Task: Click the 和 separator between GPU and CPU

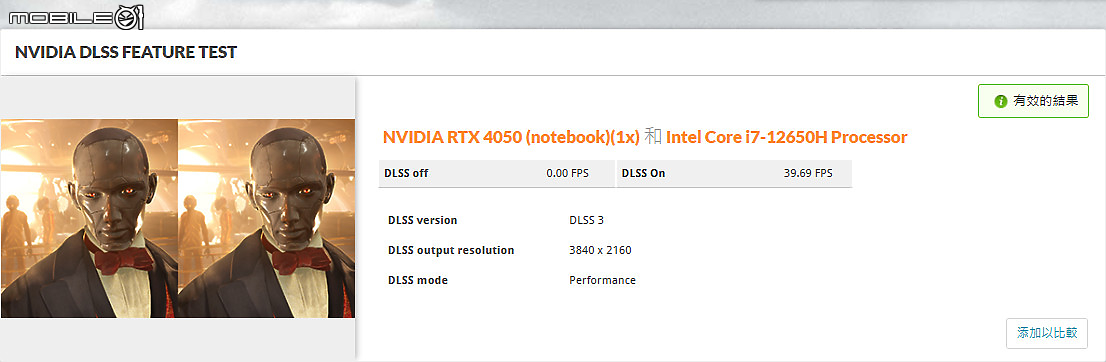Action: 652,137
